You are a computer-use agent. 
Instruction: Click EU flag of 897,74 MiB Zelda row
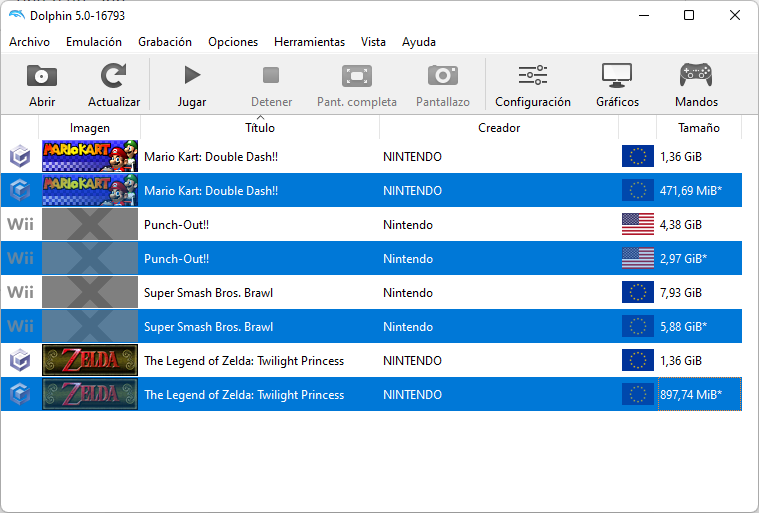638,394
